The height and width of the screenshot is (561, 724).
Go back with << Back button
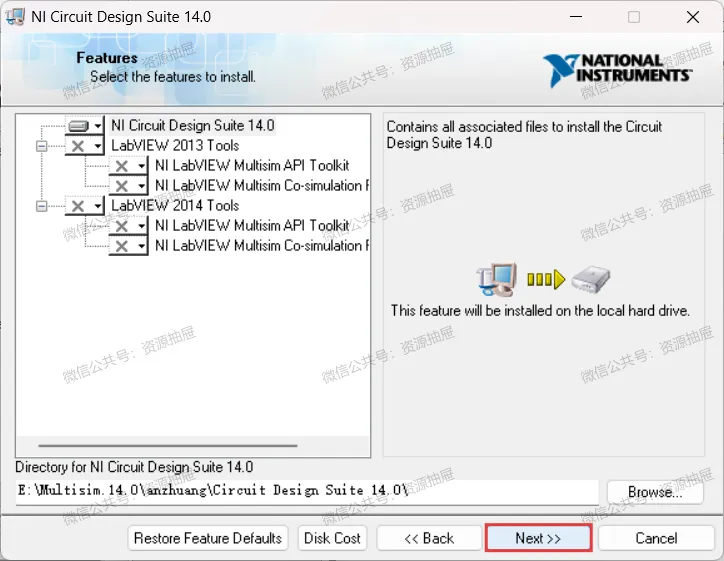coord(429,538)
